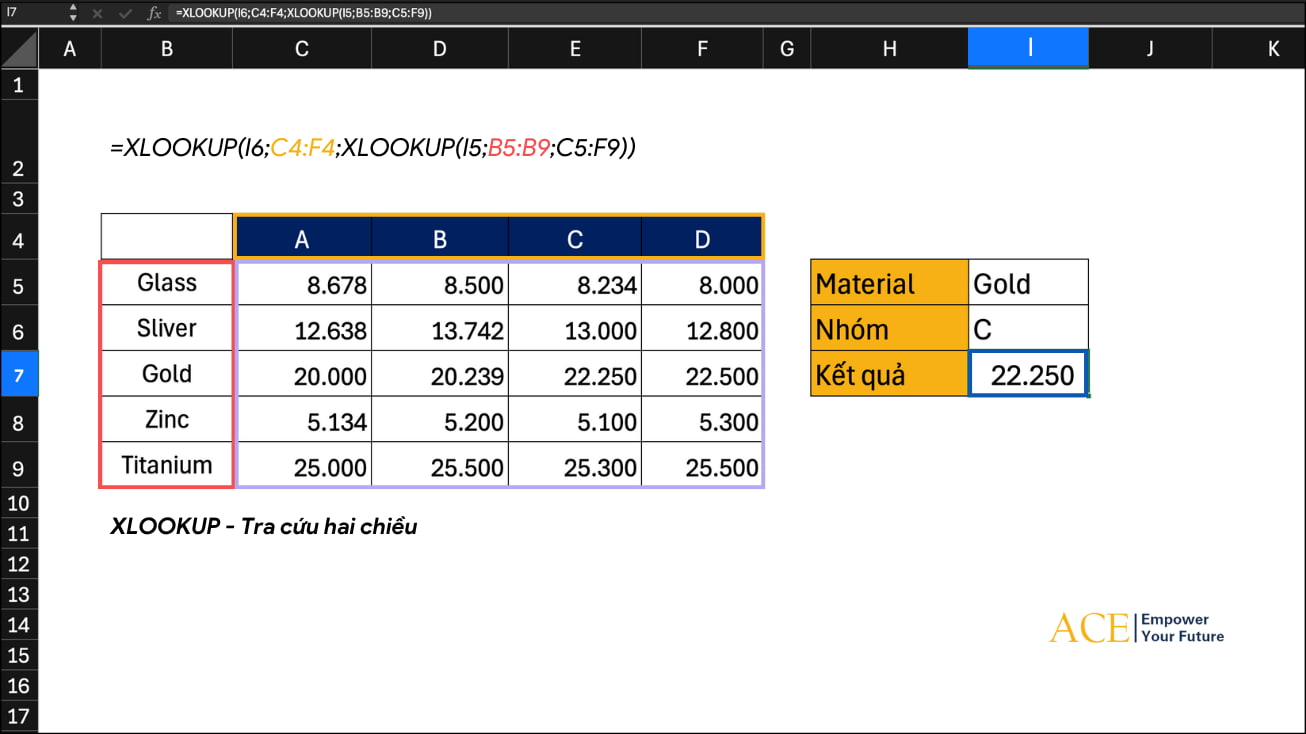Viewport: 1306px width, 734px height.
Task: Select the column I header
Action: (x=1028, y=48)
